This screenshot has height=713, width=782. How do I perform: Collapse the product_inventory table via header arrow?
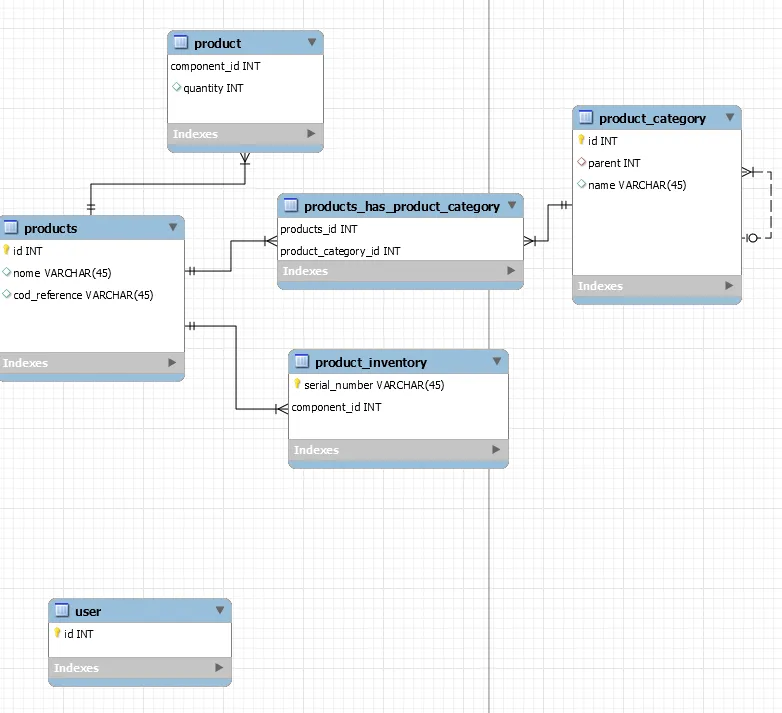pyautogui.click(x=496, y=362)
